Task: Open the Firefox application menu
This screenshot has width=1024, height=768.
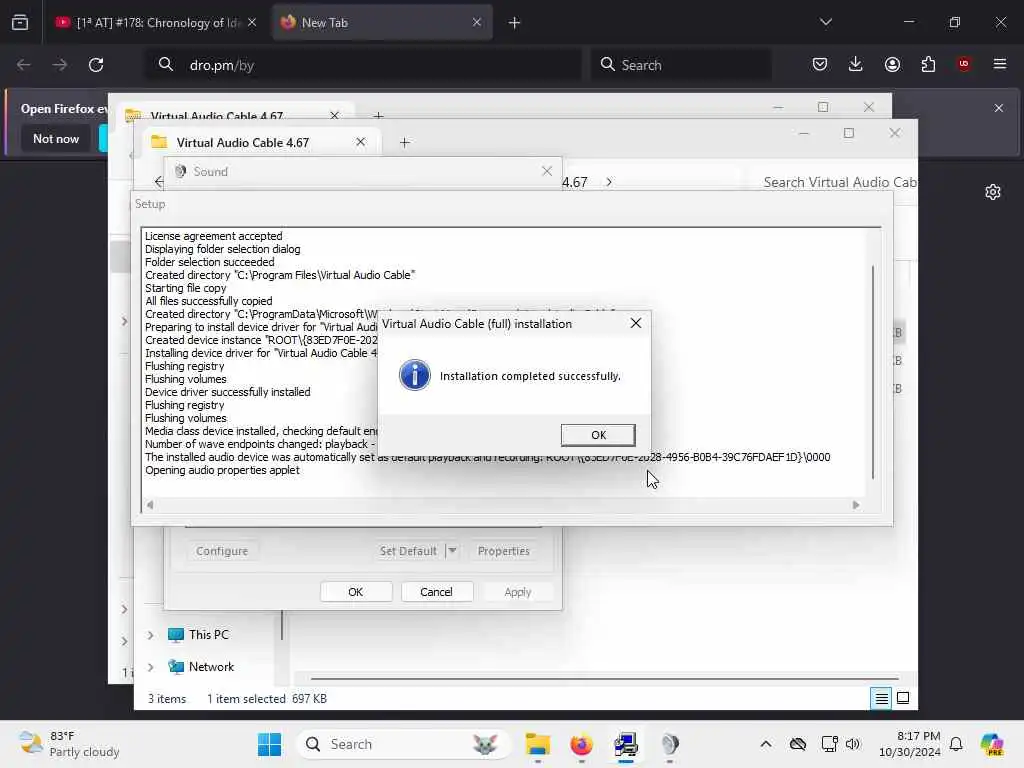Action: point(1000,64)
